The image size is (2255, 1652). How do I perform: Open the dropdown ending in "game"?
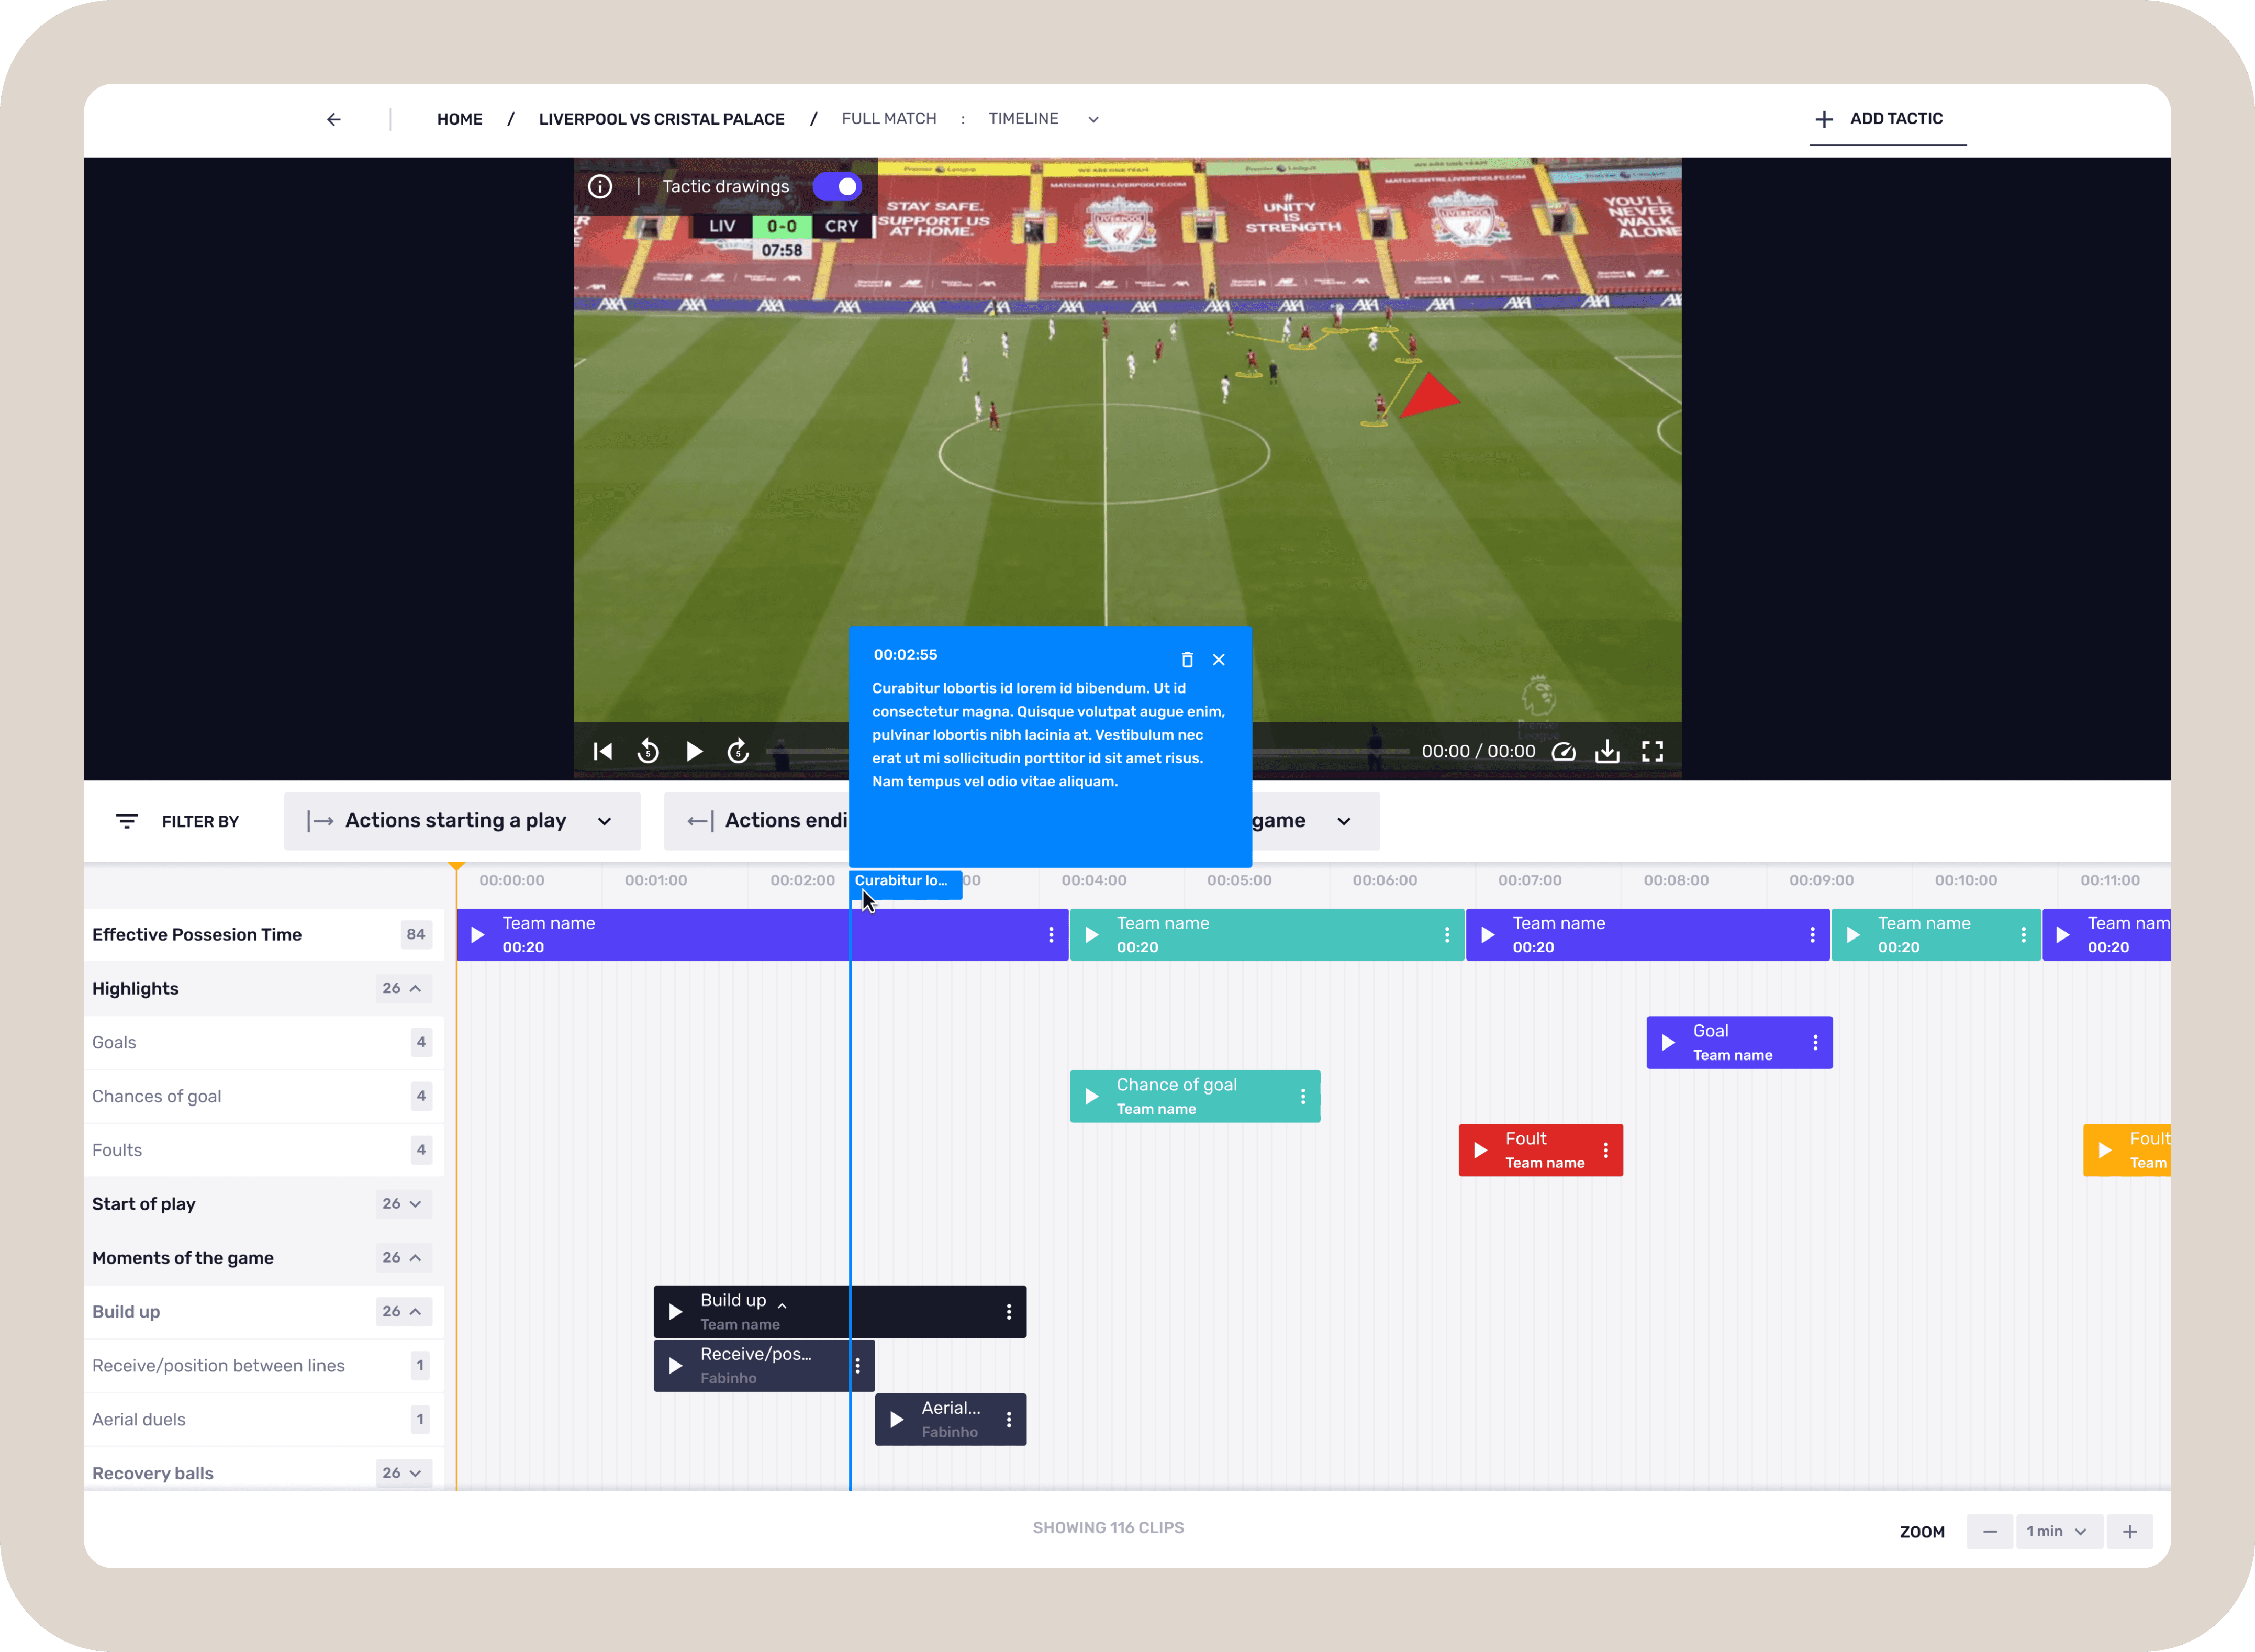pyautogui.click(x=1315, y=821)
